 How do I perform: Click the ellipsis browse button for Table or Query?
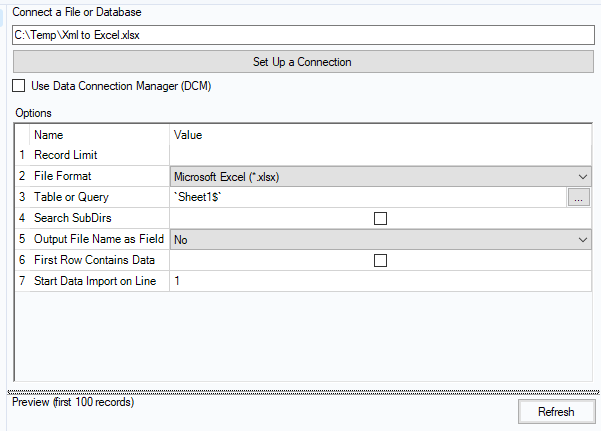coord(580,198)
